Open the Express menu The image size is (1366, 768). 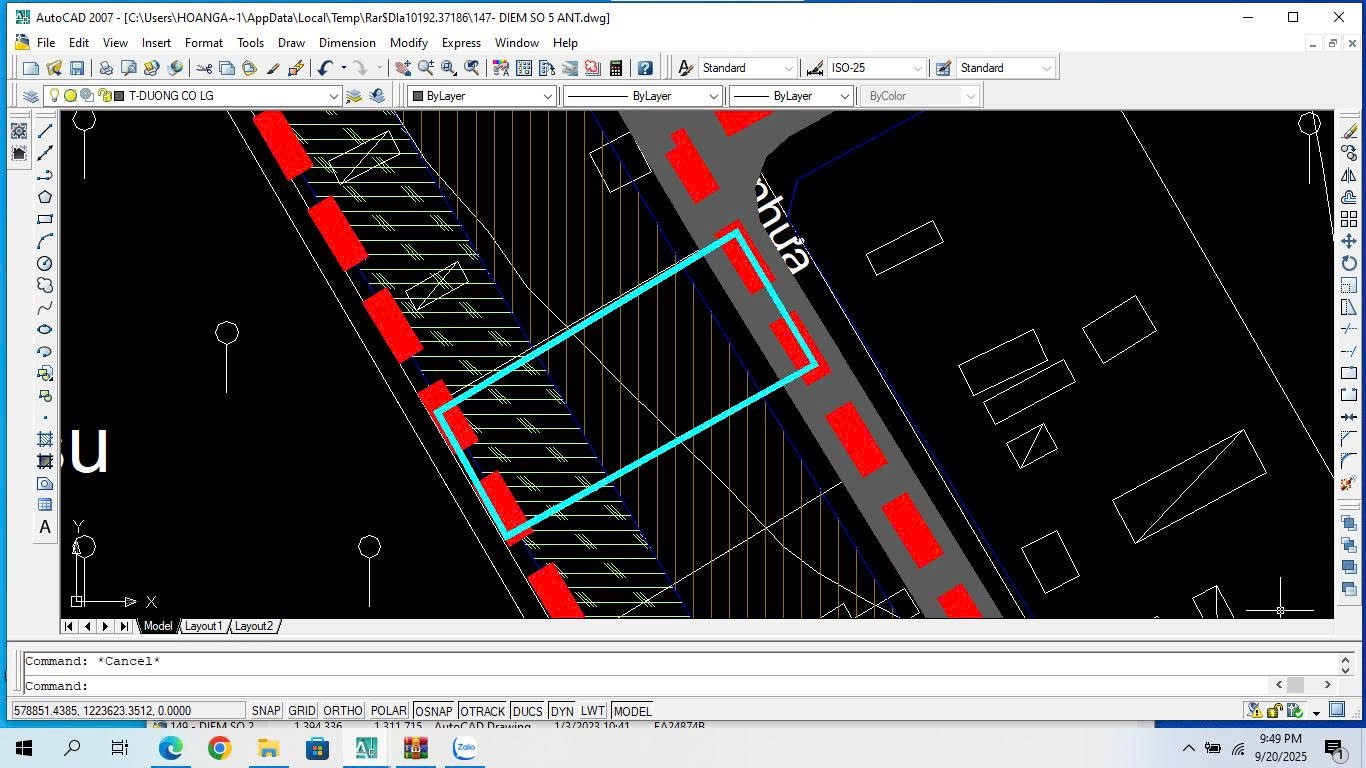pyautogui.click(x=461, y=43)
